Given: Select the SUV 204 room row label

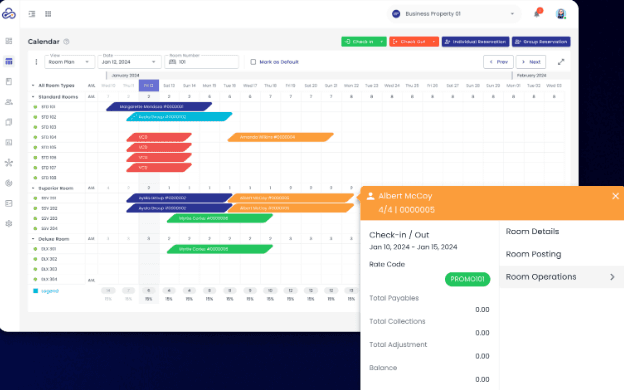Looking at the screenshot, I should 49,228.
